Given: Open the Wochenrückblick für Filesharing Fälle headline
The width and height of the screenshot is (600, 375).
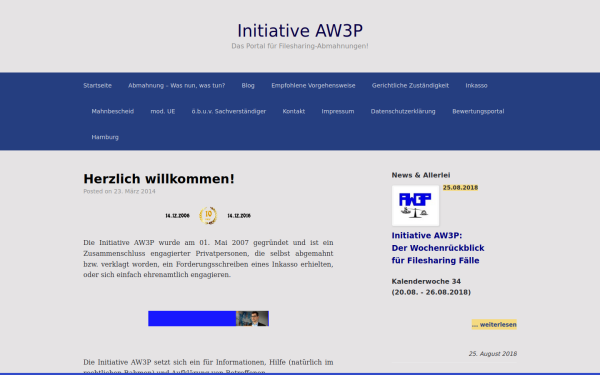Looking at the screenshot, I should tap(438, 248).
